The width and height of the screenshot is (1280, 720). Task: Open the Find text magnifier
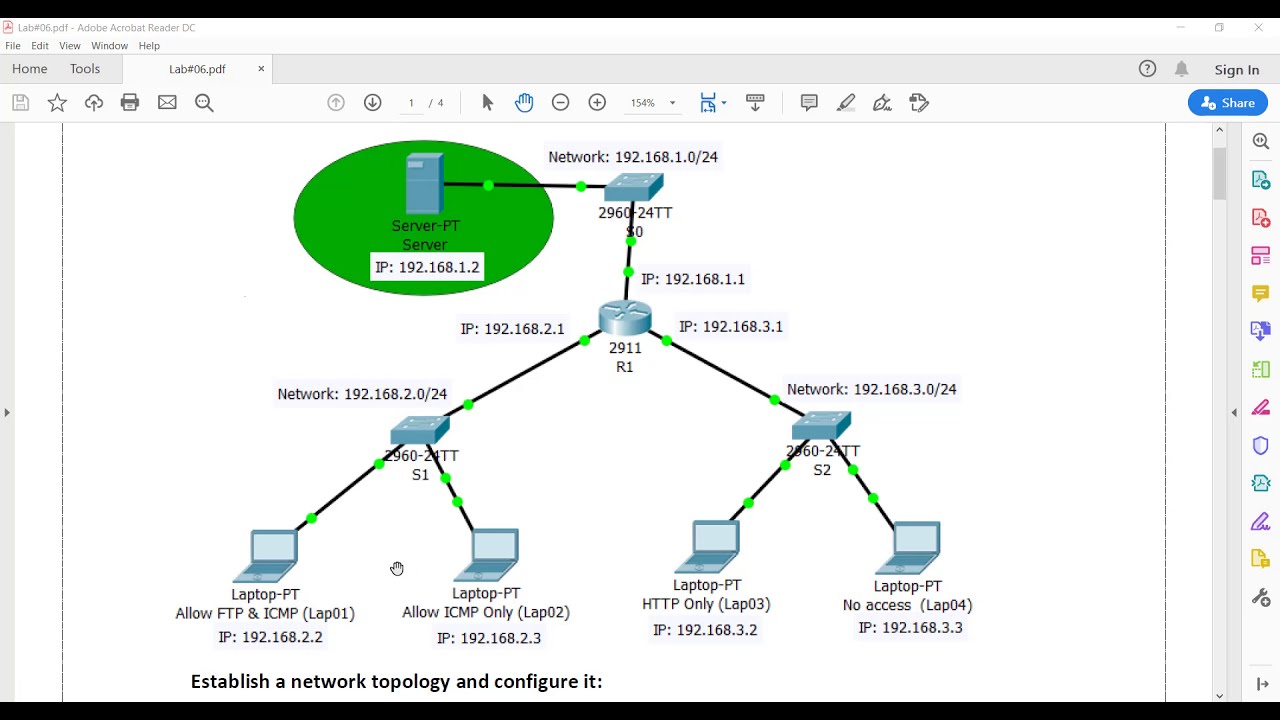pyautogui.click(x=204, y=102)
